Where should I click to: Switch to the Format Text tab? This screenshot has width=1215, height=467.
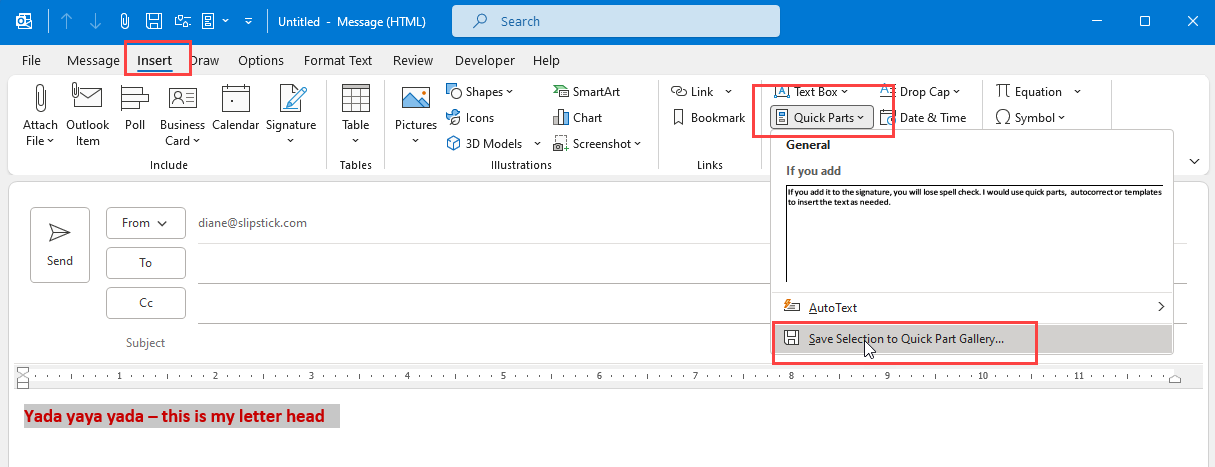(x=338, y=60)
